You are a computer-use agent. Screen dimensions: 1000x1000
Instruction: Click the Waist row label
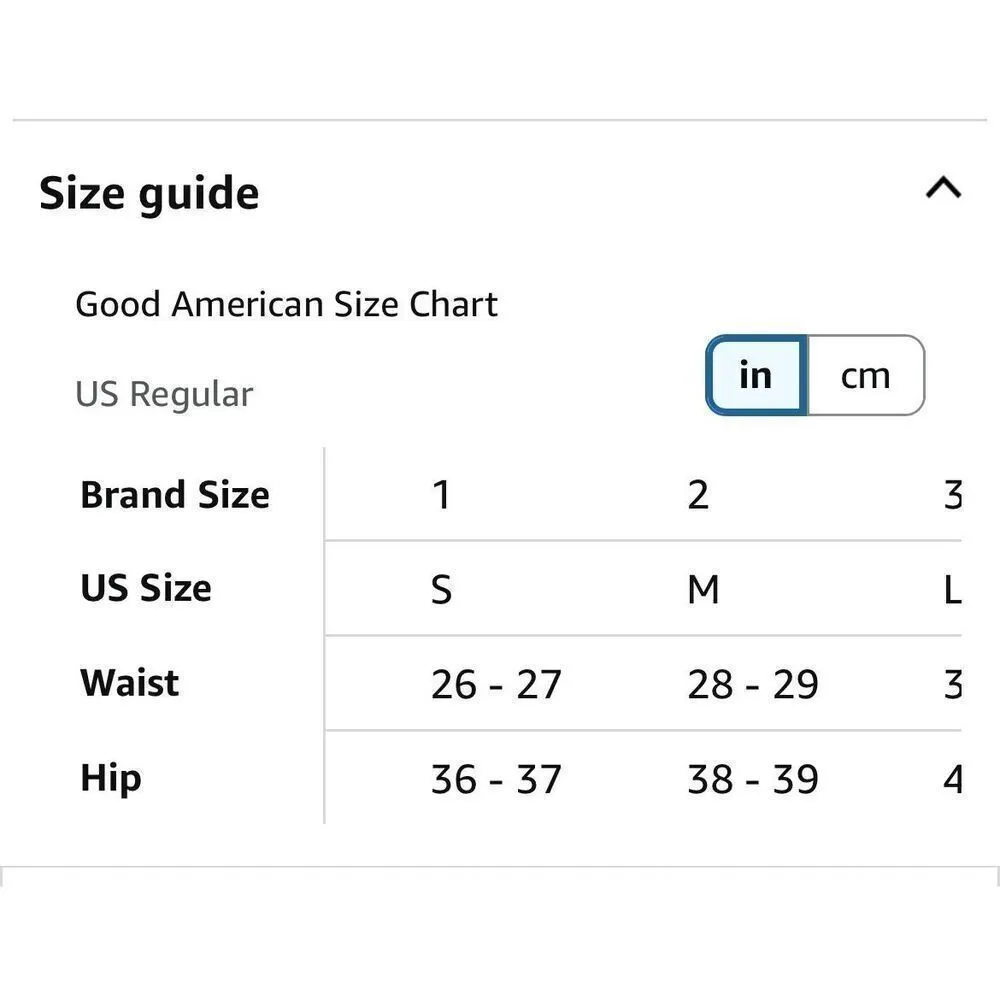(x=128, y=683)
